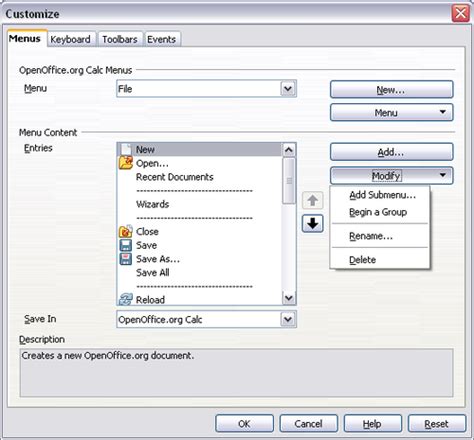Select the separator line below Save All
The height and width of the screenshot is (440, 474).
199,286
